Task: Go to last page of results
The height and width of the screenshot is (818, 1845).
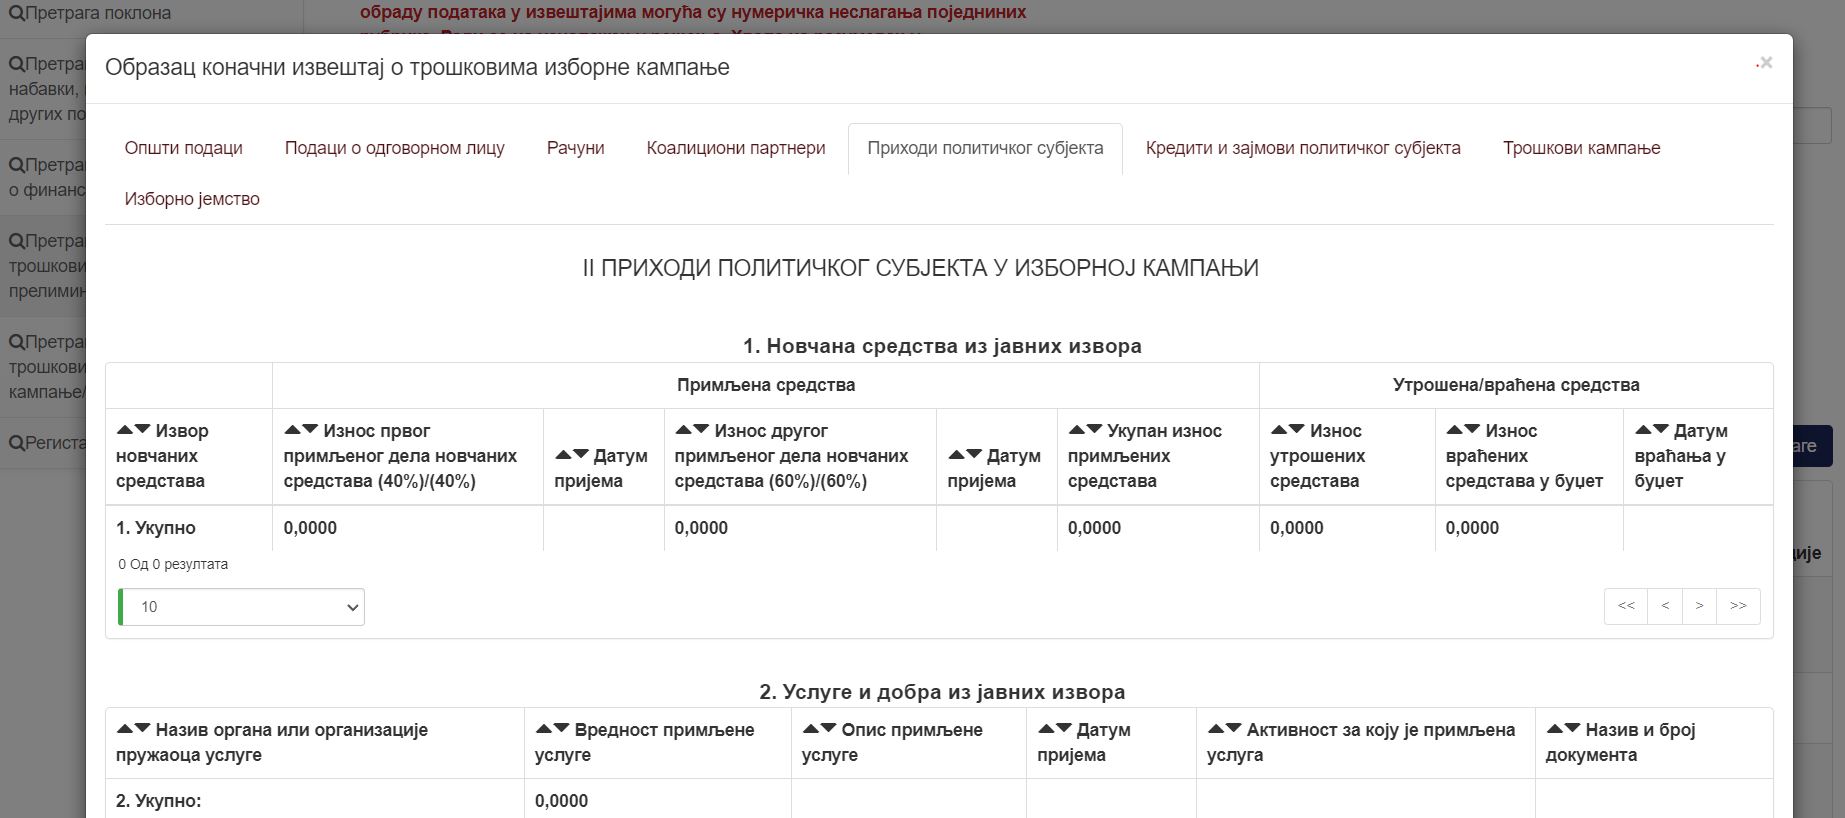Action: 1738,606
